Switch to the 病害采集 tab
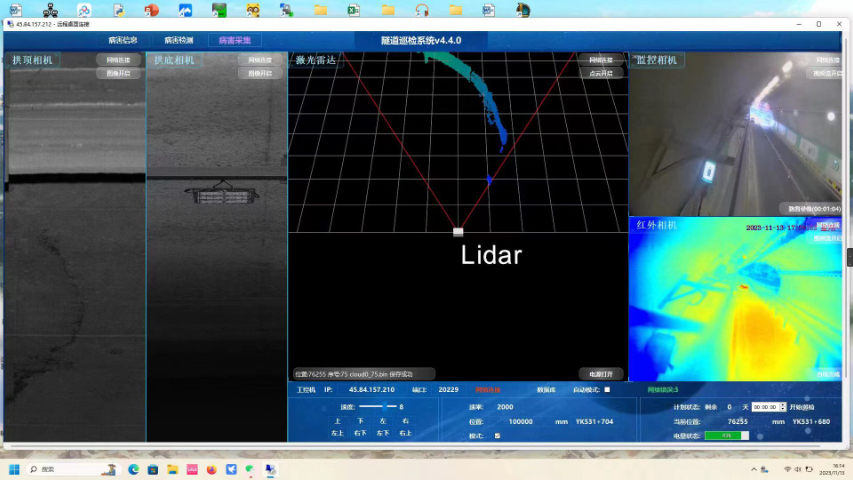The height and width of the screenshot is (480, 853). coord(235,41)
